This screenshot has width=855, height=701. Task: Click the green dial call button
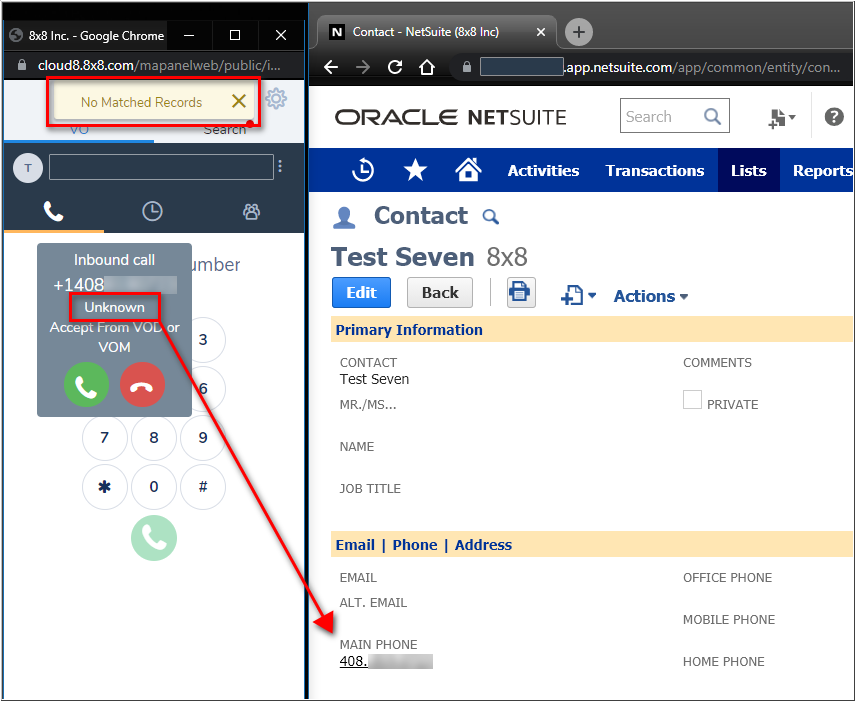[154, 538]
